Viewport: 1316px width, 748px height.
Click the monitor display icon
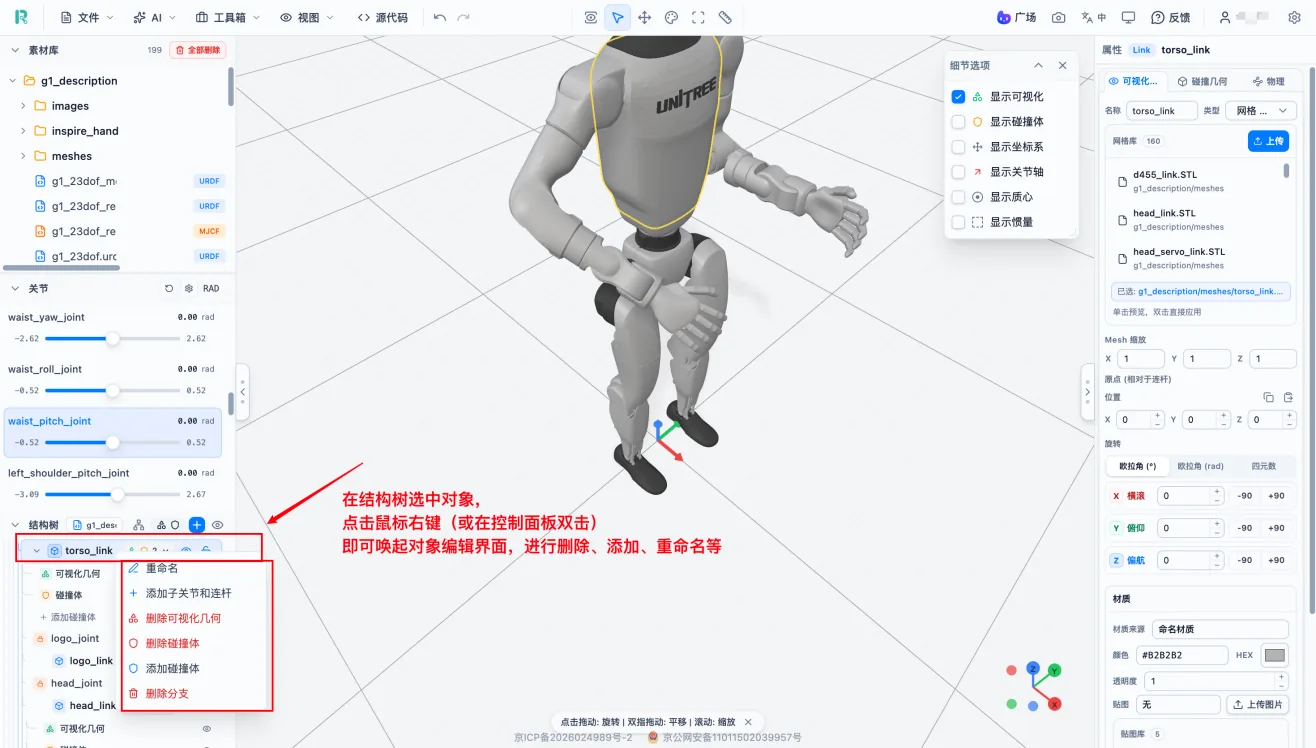pos(1128,17)
